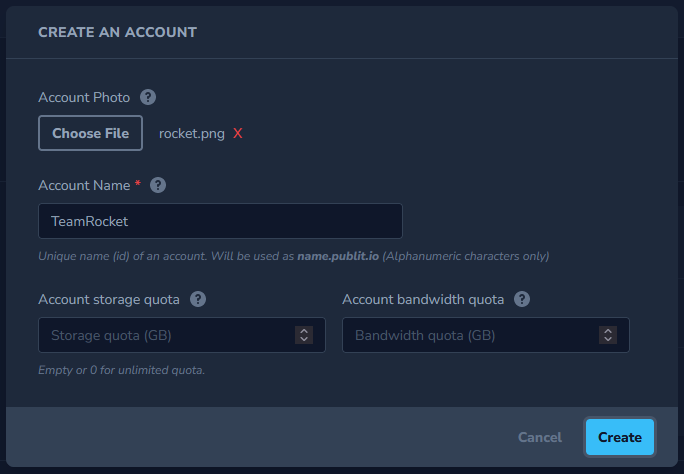This screenshot has height=474, width=684.
Task: Show help for Account storage quota
Action: click(198, 300)
